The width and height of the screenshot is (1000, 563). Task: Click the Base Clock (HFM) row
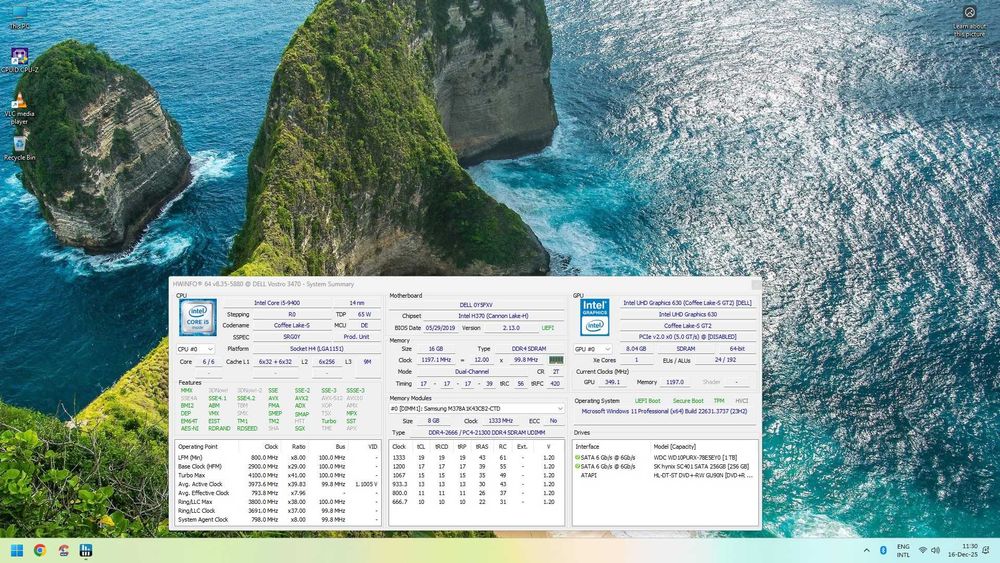click(278, 467)
